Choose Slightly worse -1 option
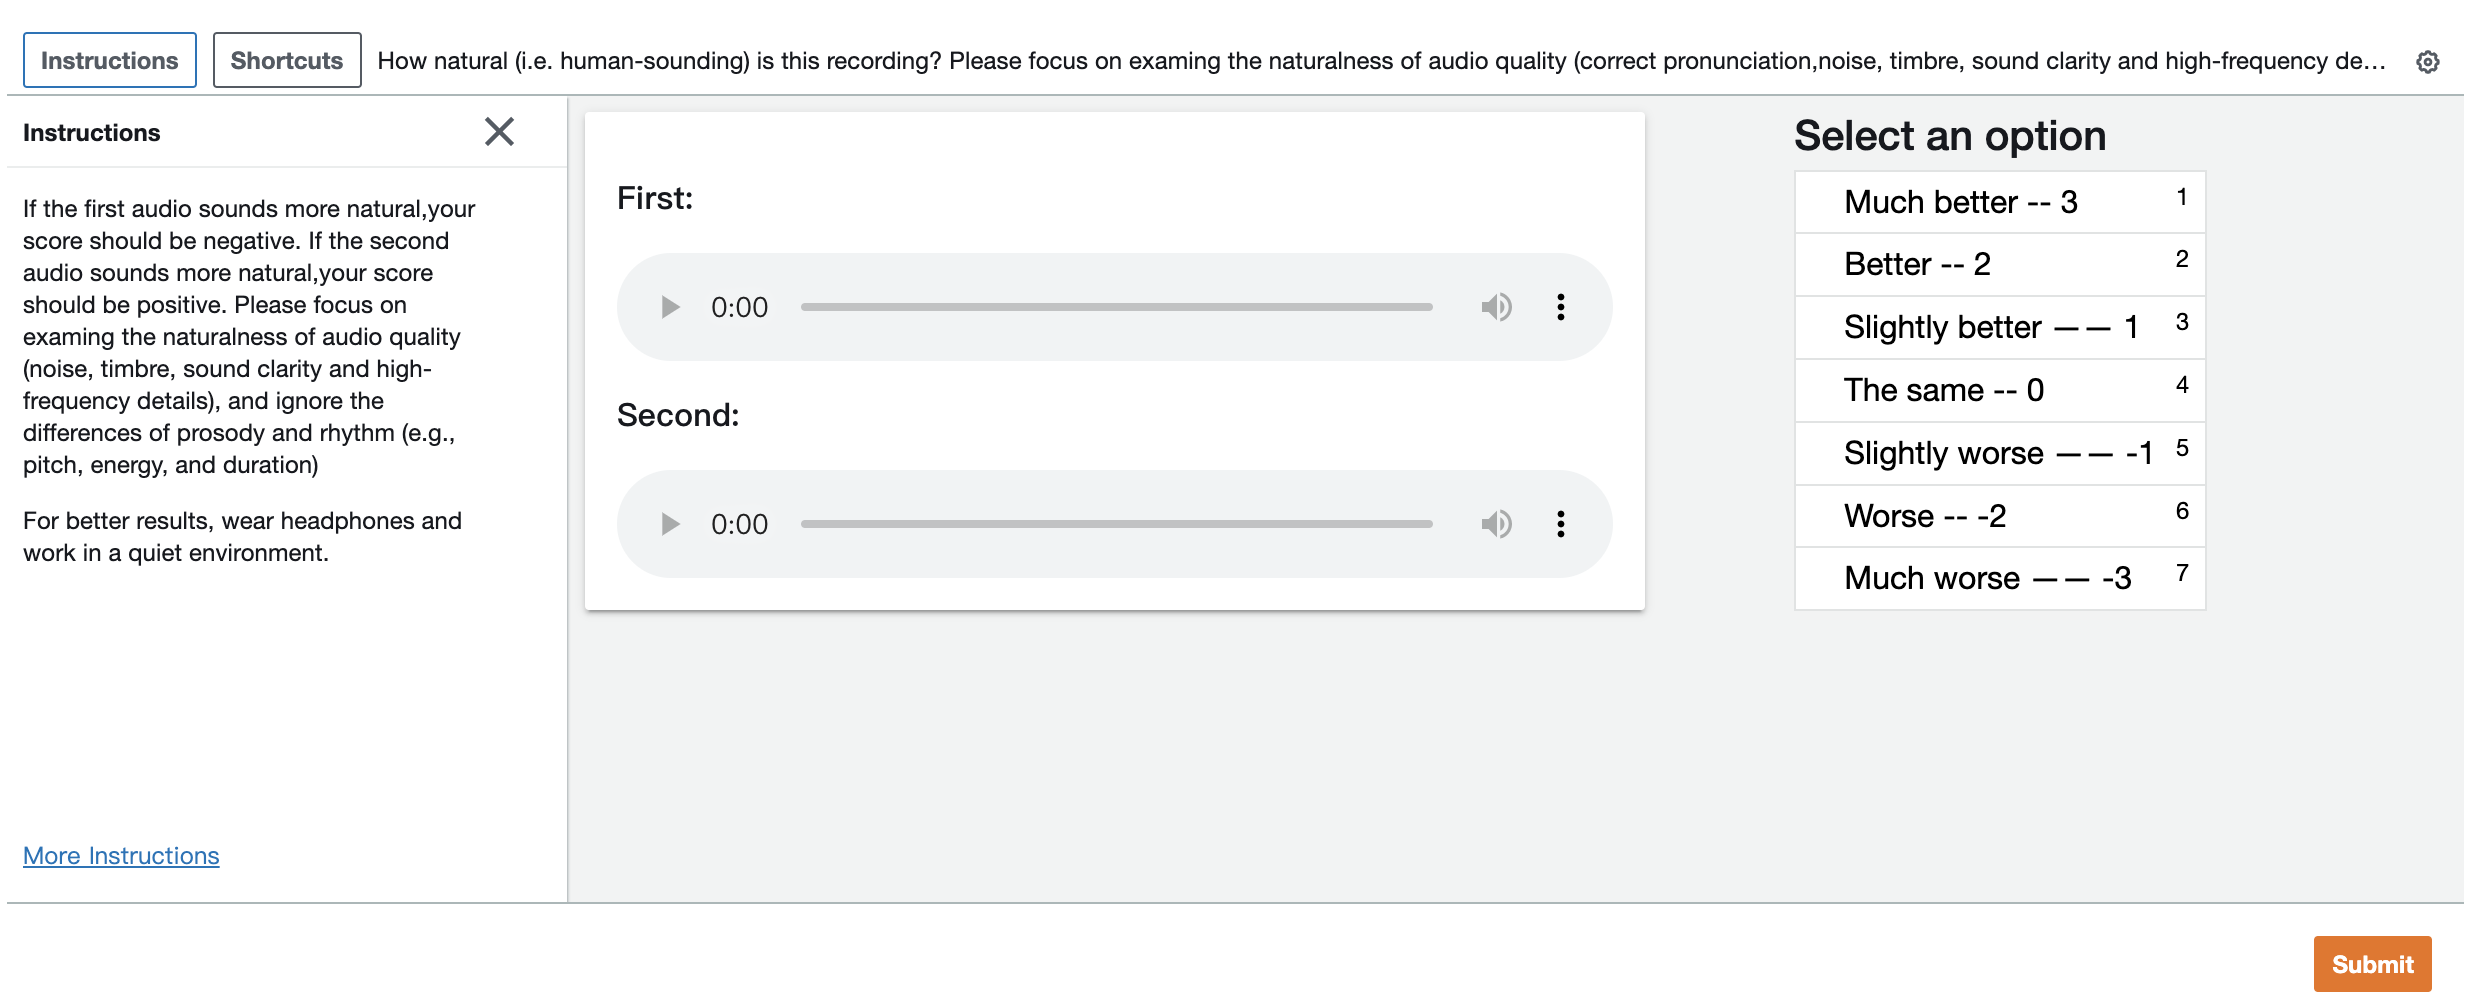The width and height of the screenshot is (2480, 996). pos(1999,453)
